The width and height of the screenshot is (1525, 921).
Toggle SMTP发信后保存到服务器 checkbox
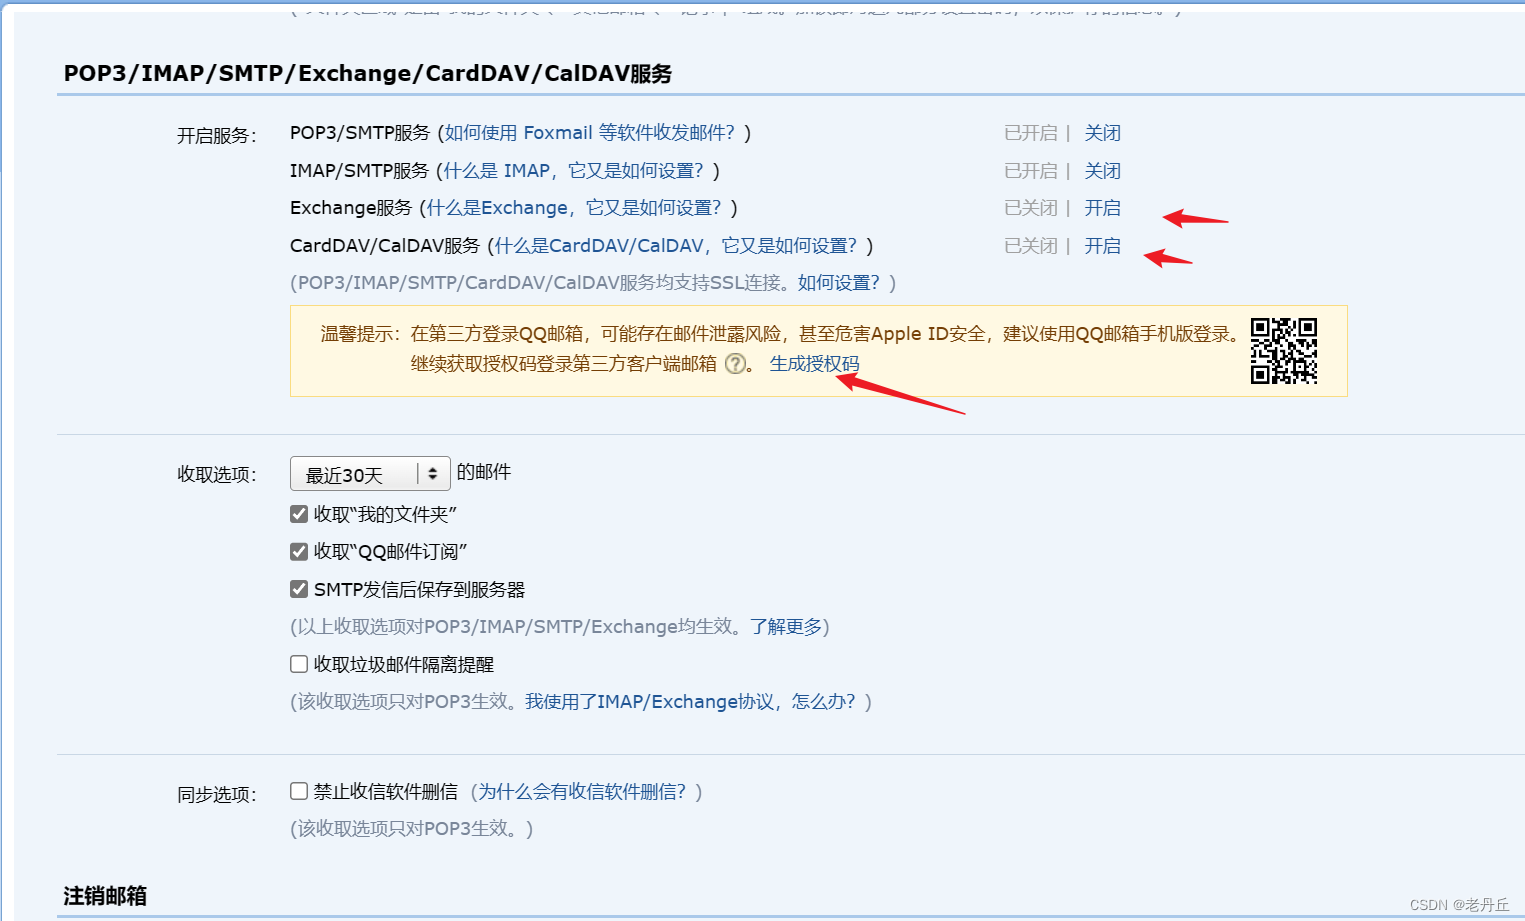click(299, 589)
